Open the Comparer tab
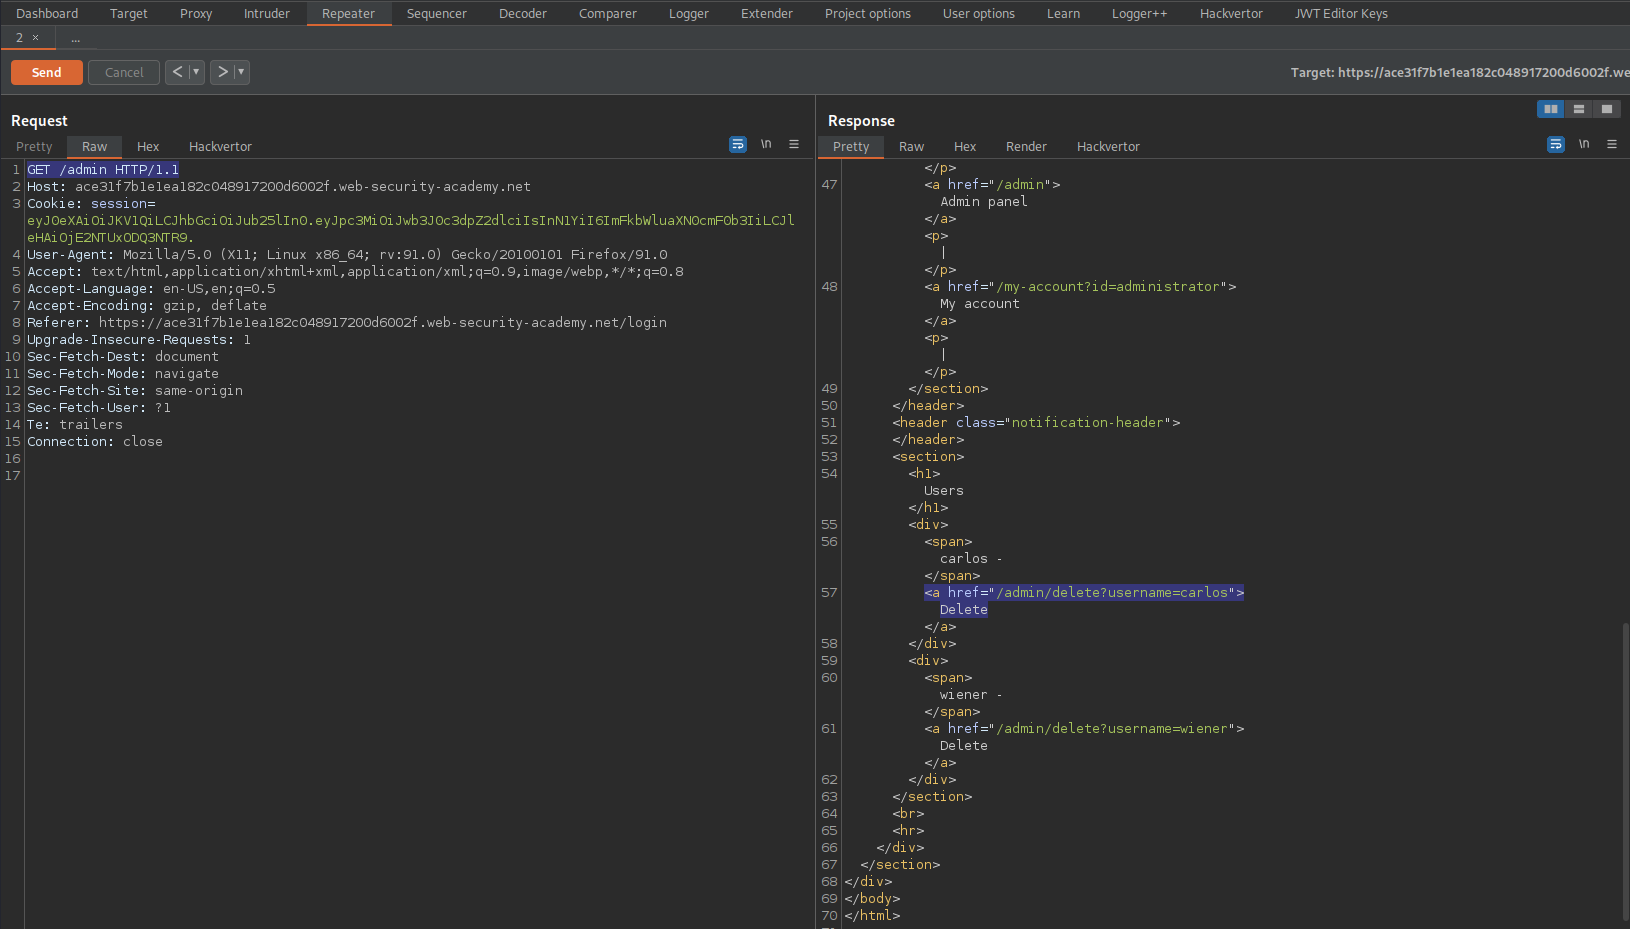 coord(608,13)
